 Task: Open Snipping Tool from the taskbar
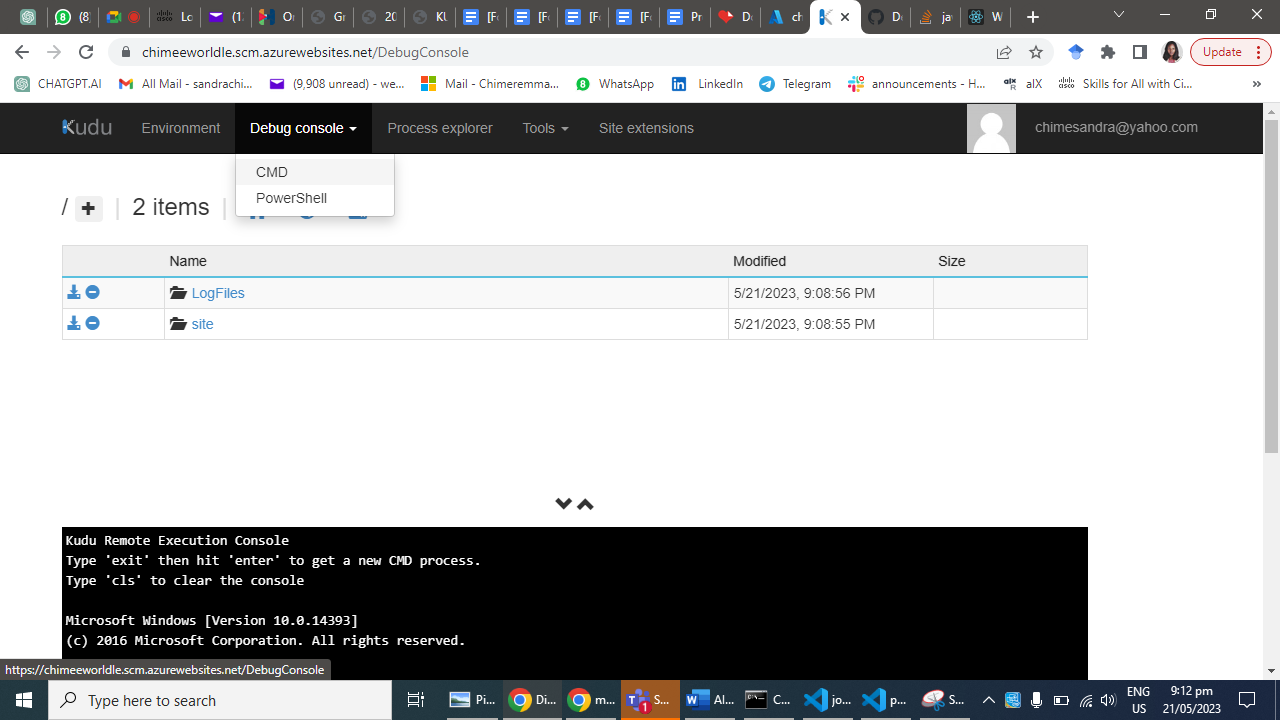point(944,700)
